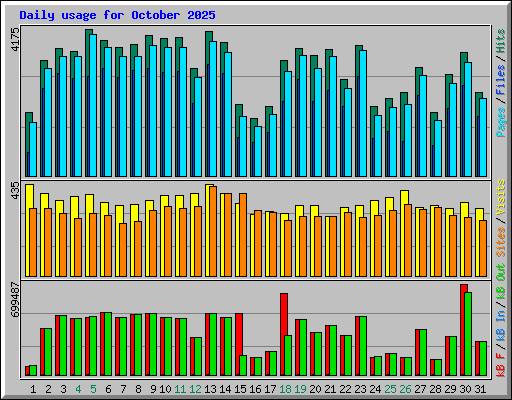
Task: Select day label 2 on the x-axis
Action: 48,389
